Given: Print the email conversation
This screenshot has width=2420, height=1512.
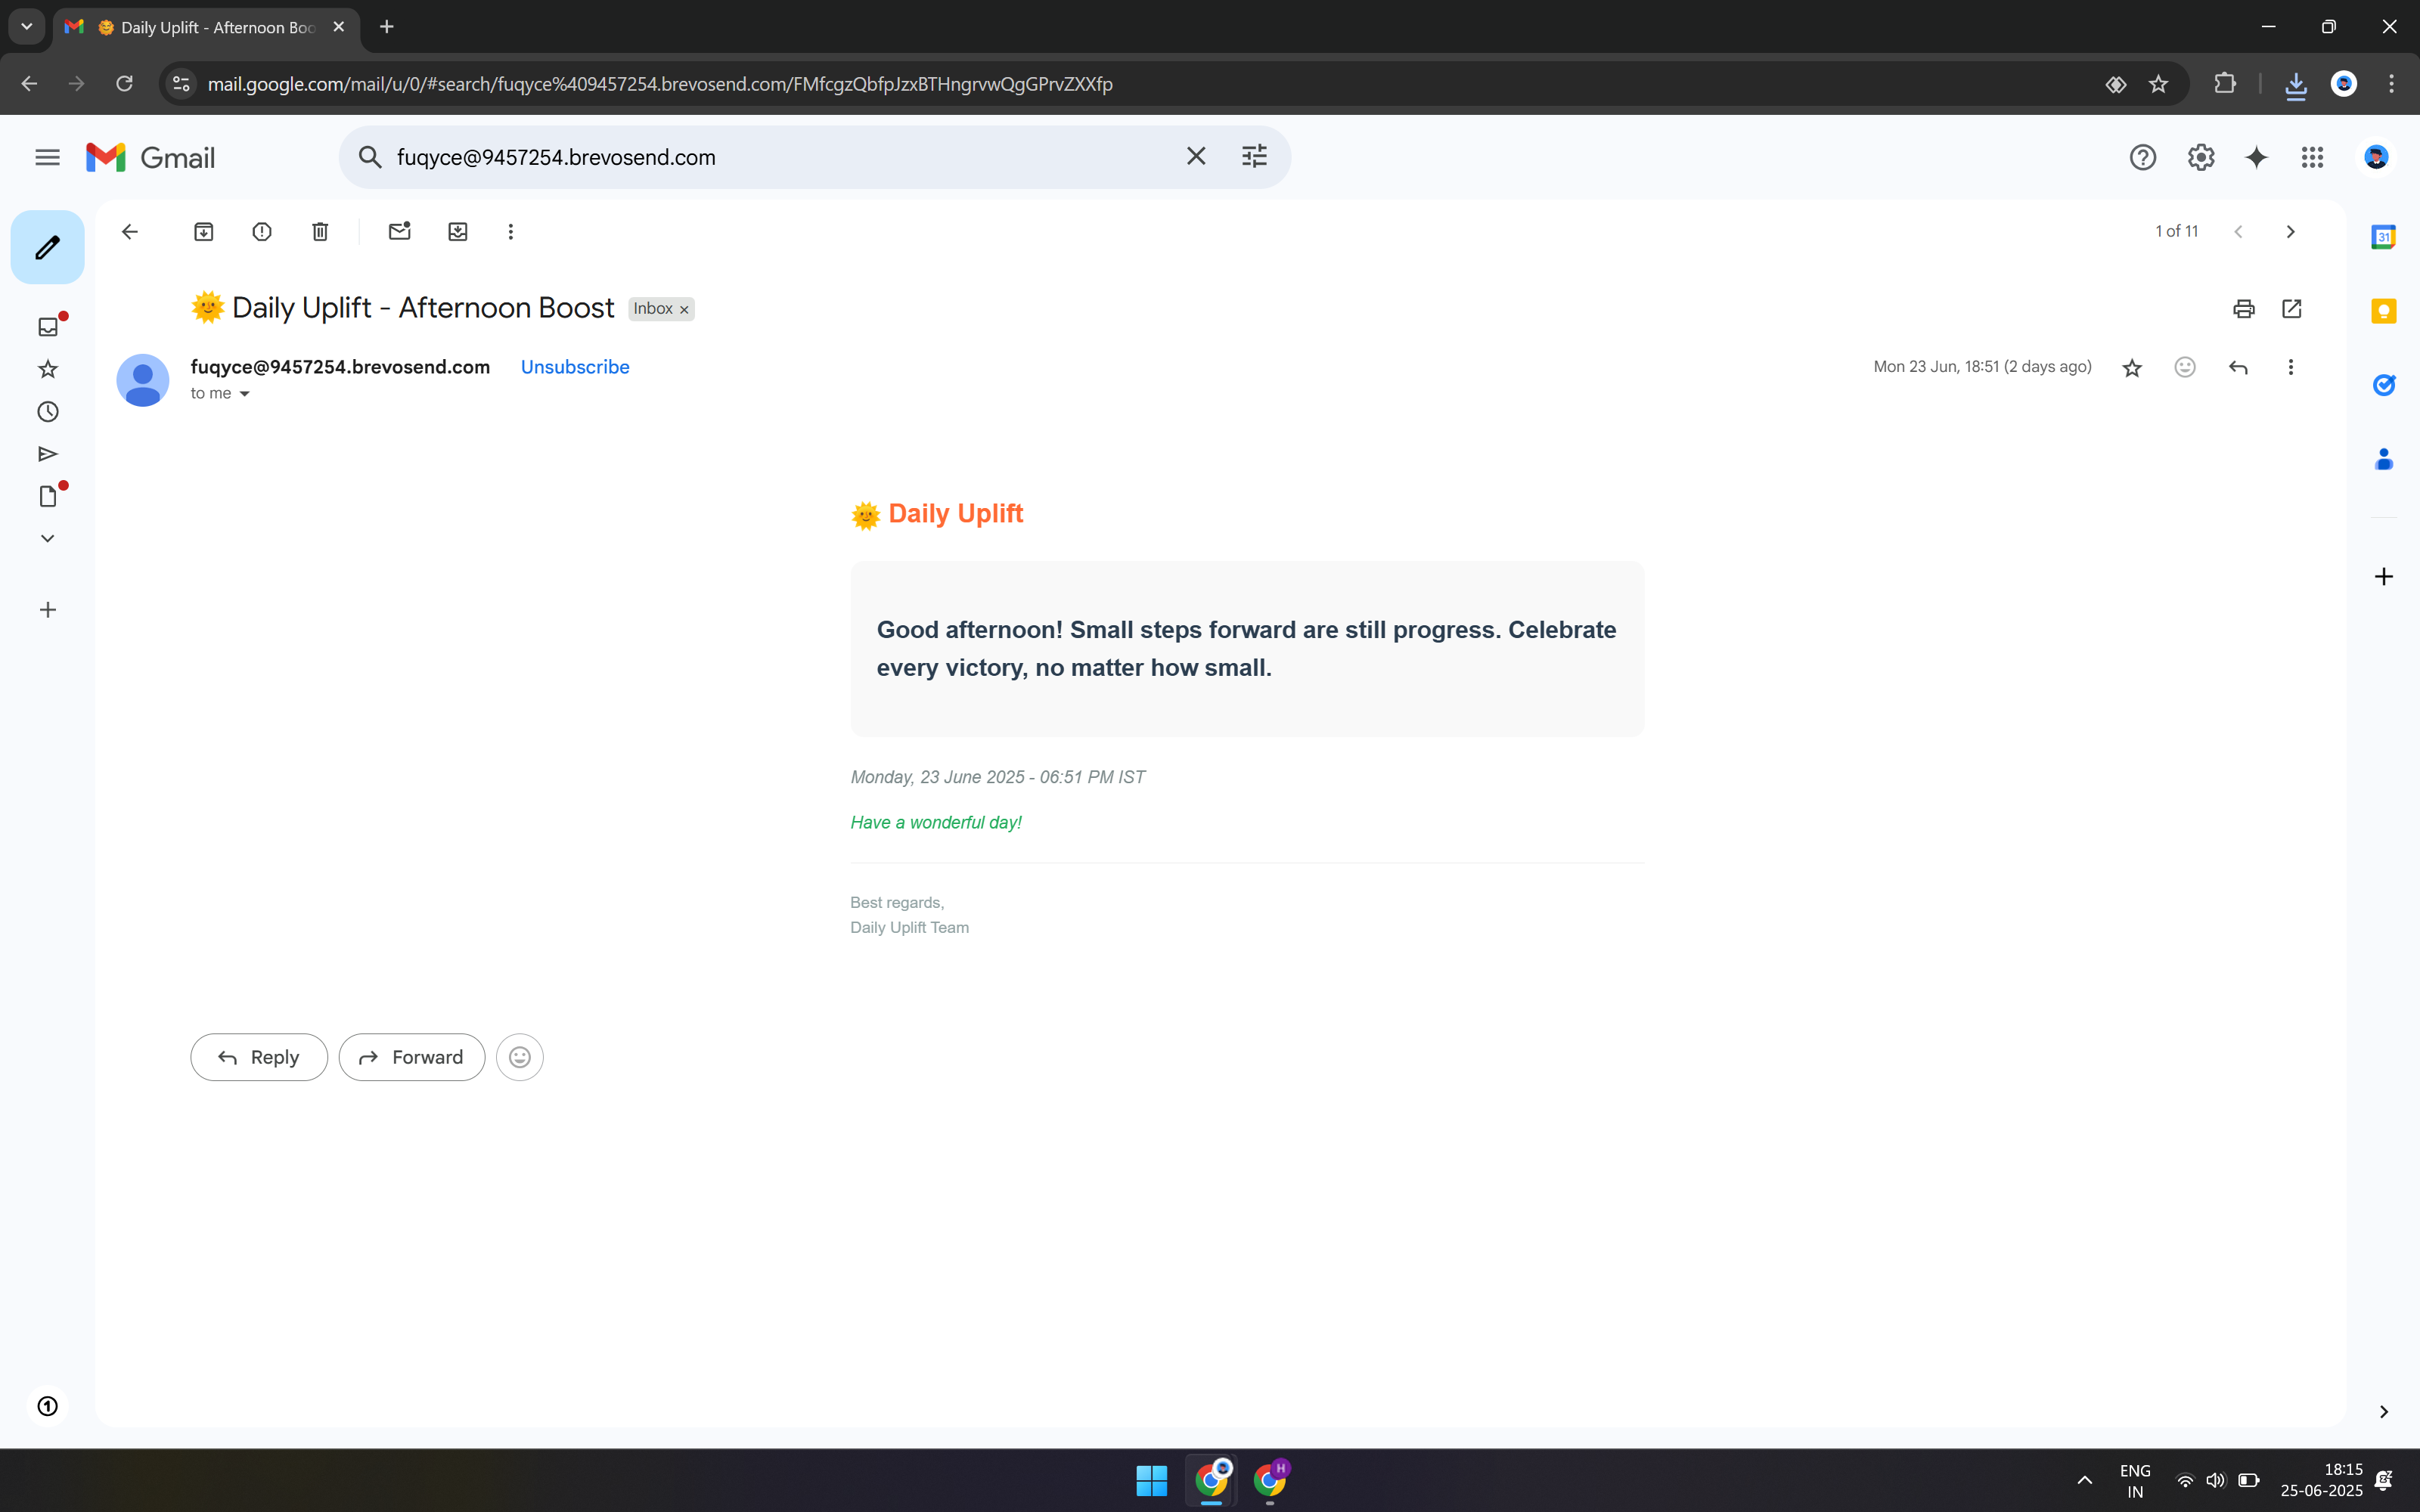Looking at the screenshot, I should pyautogui.click(x=2243, y=309).
